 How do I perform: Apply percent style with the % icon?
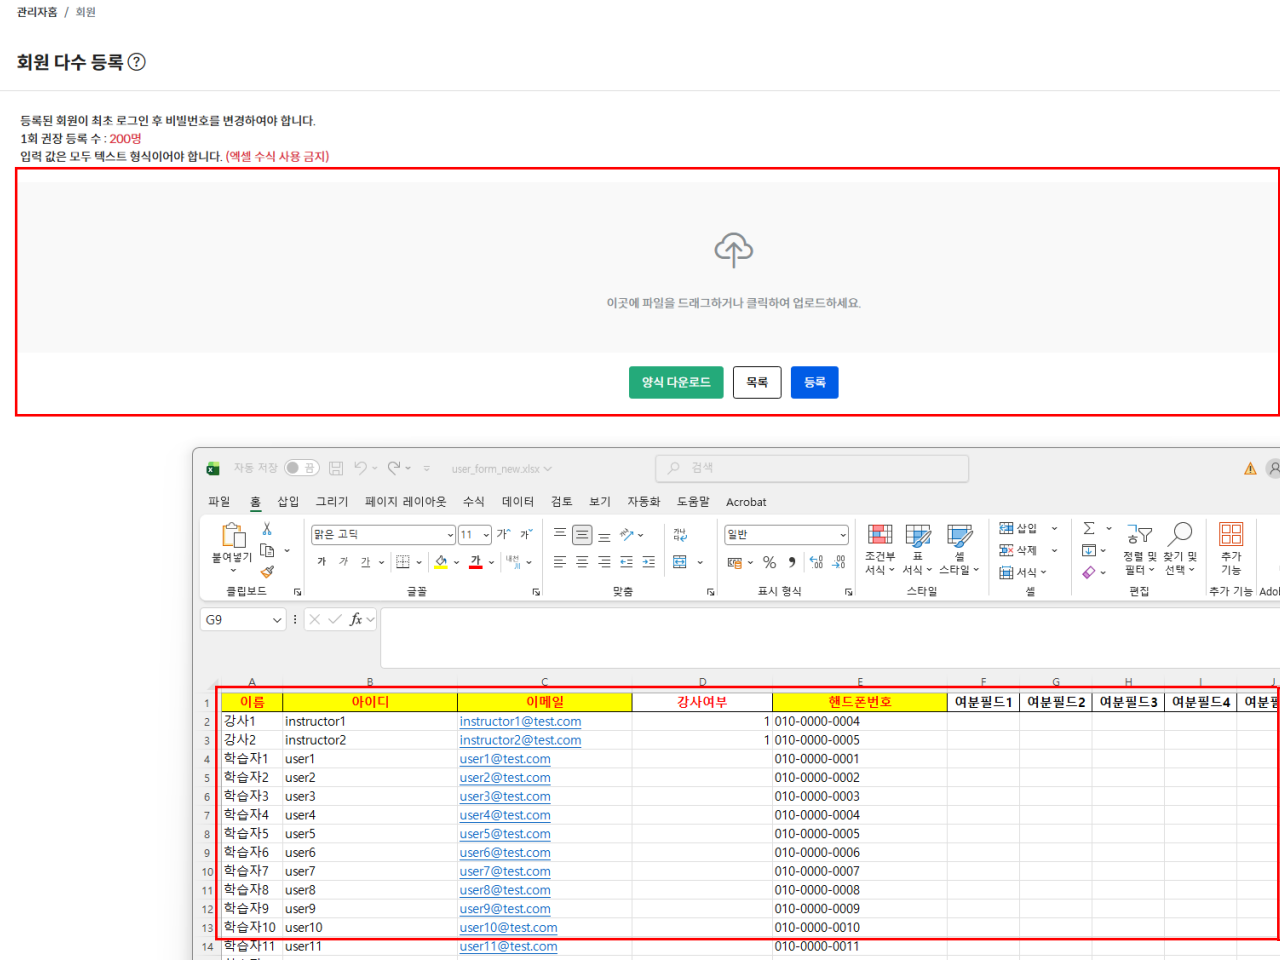pyautogui.click(x=769, y=562)
